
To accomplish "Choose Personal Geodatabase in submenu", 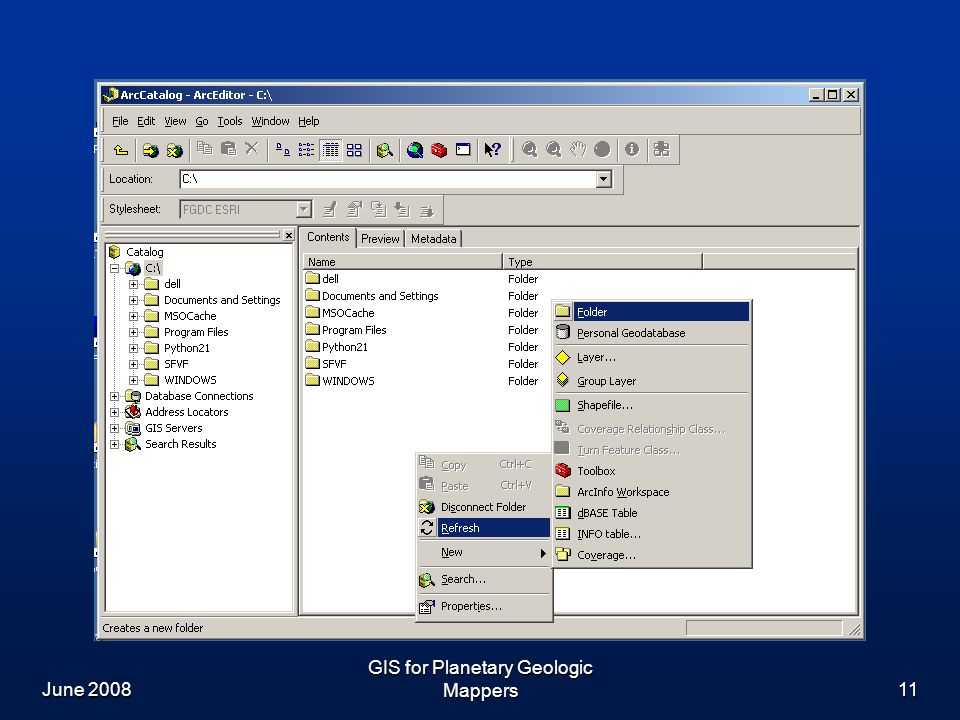I will point(651,333).
